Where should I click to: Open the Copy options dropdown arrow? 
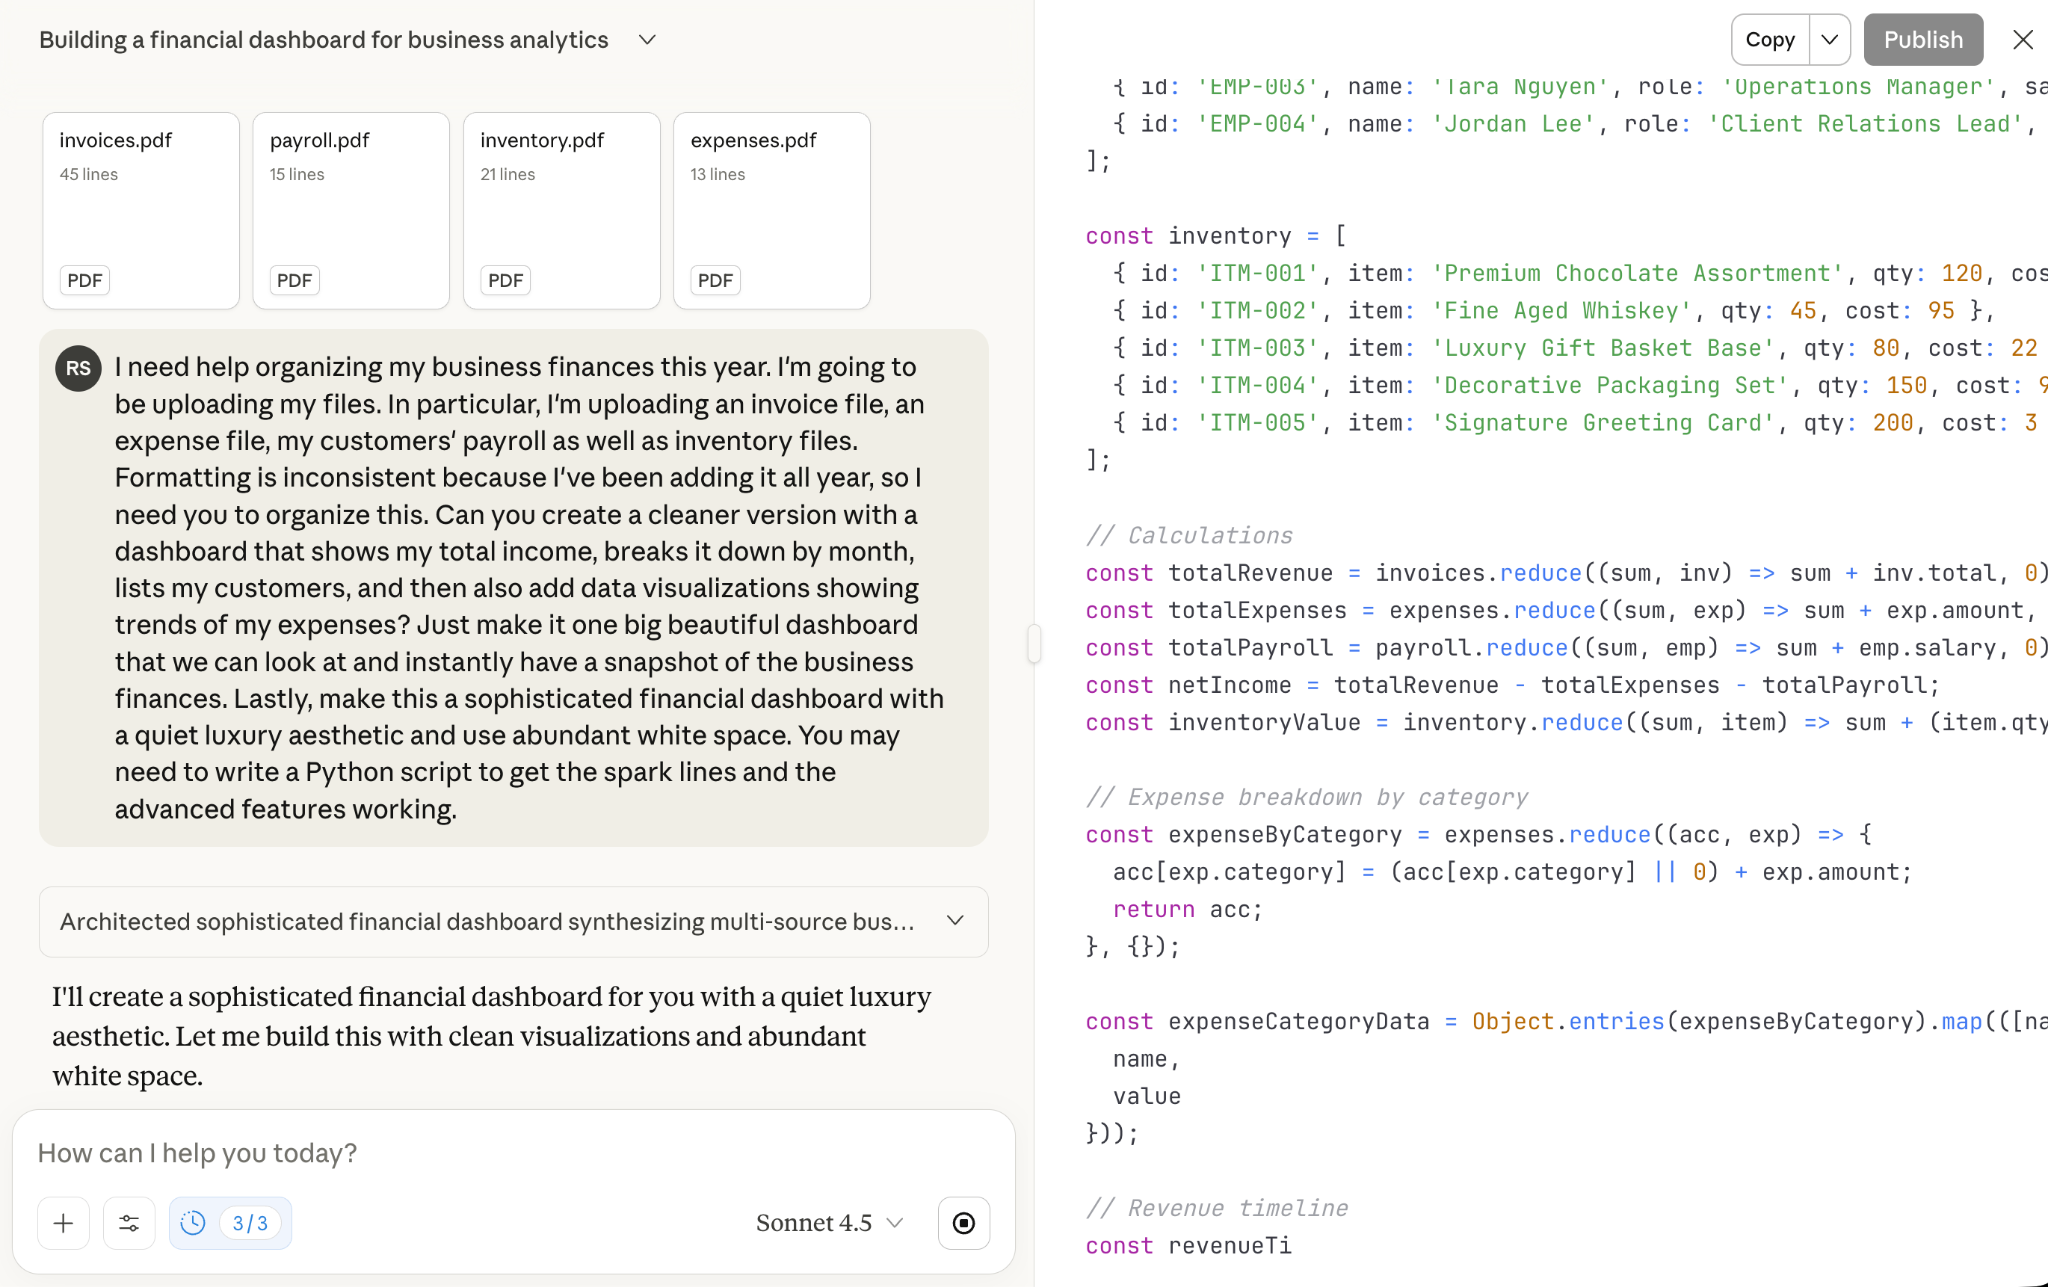pos(1829,40)
